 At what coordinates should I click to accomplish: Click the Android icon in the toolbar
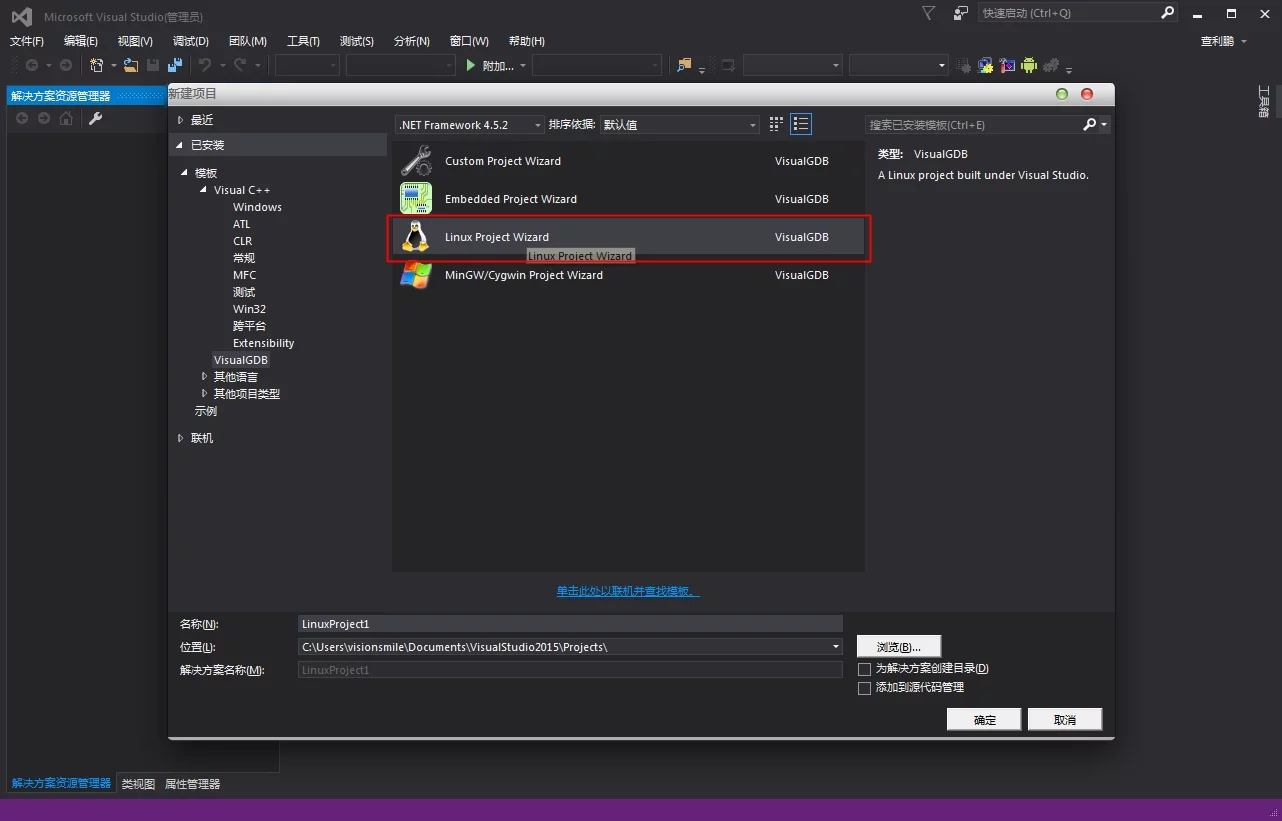pos(1029,66)
